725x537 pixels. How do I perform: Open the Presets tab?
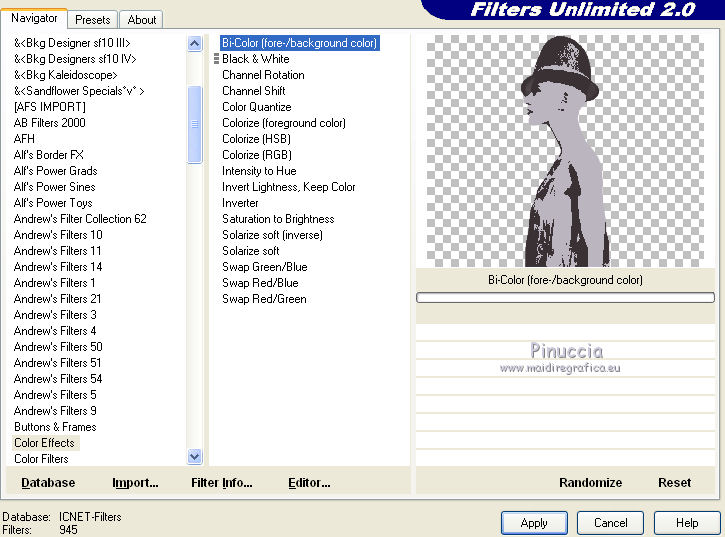(92, 20)
